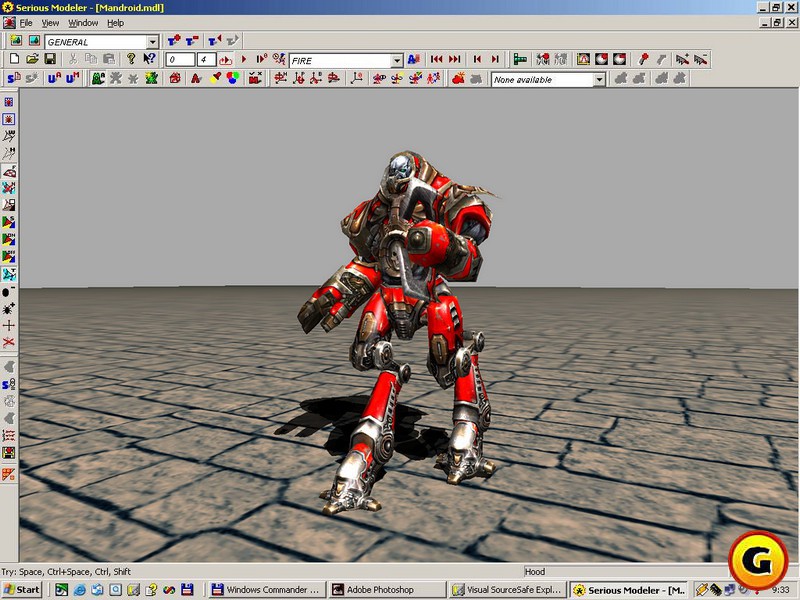
Task: Open the File menu
Action: (26, 23)
